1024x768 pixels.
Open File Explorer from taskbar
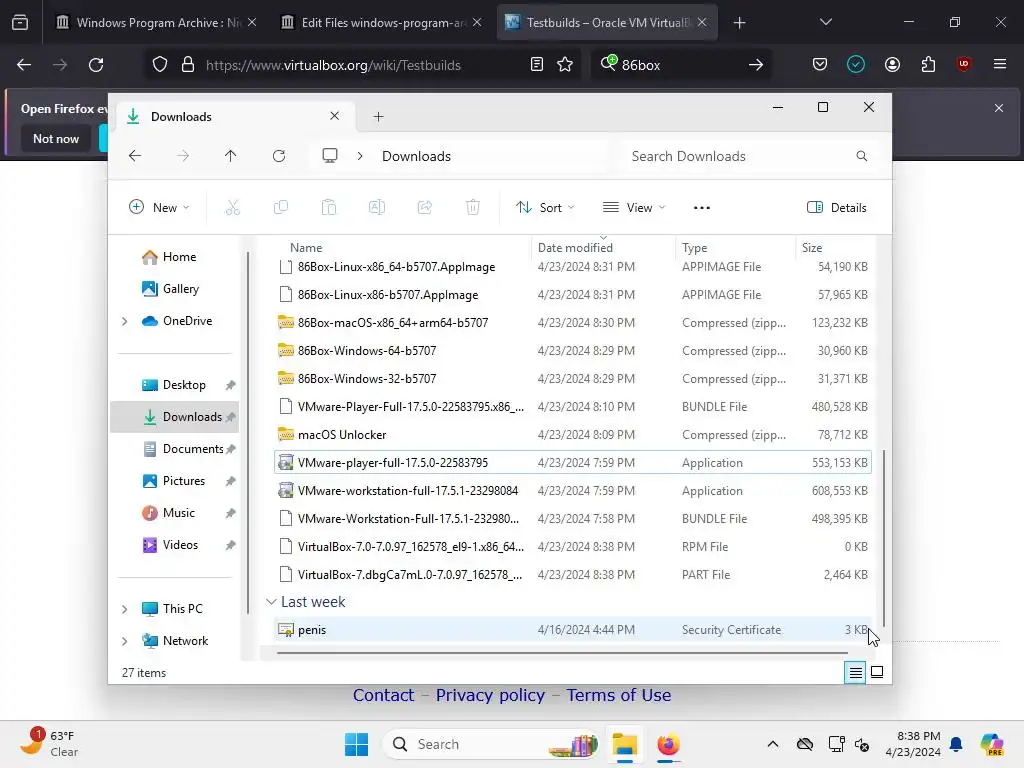point(625,744)
